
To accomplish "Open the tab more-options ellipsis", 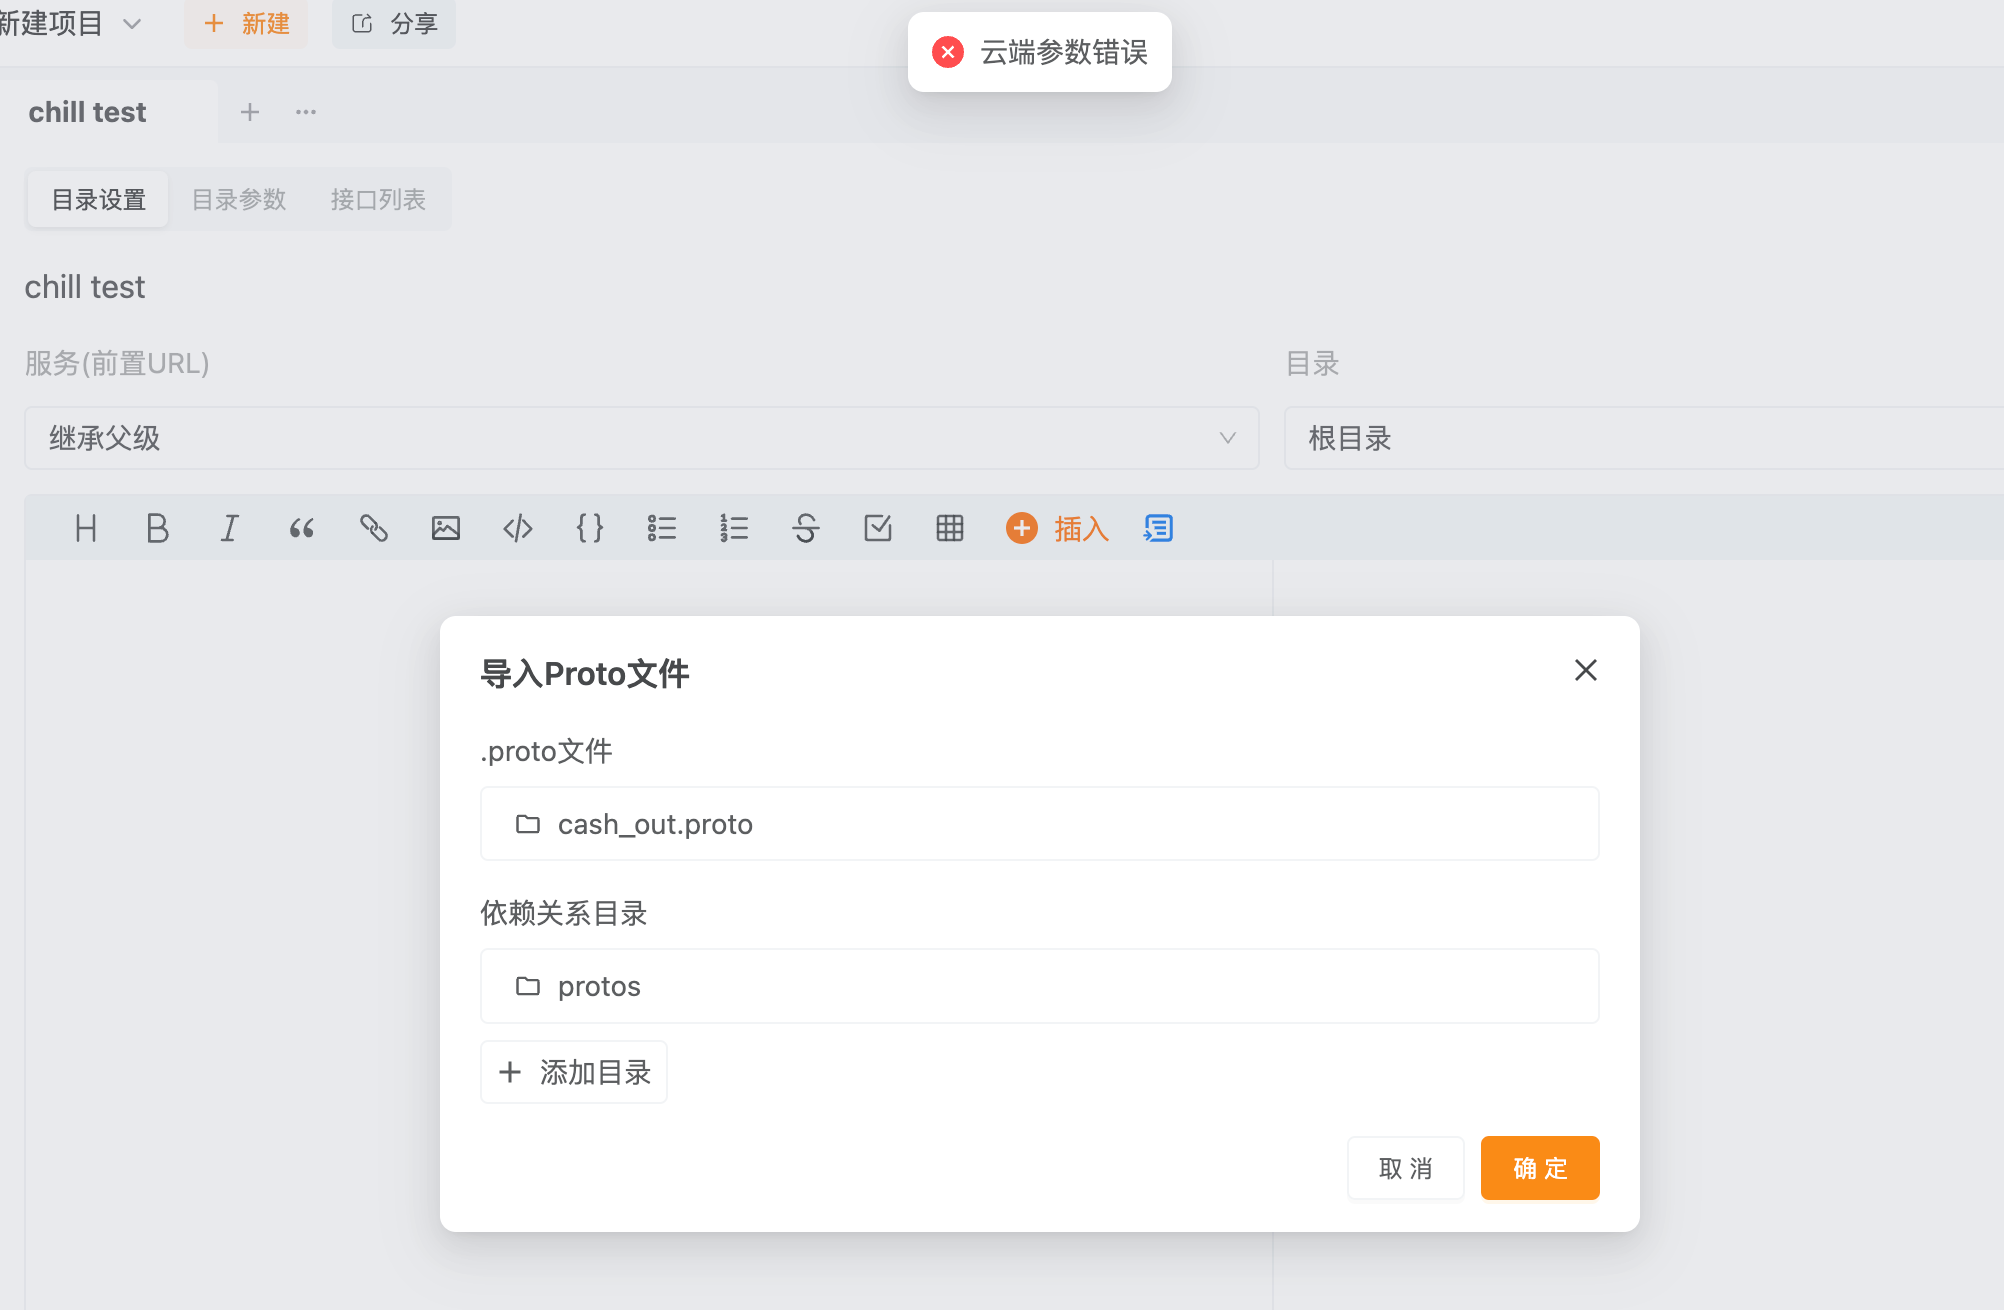I will [306, 112].
